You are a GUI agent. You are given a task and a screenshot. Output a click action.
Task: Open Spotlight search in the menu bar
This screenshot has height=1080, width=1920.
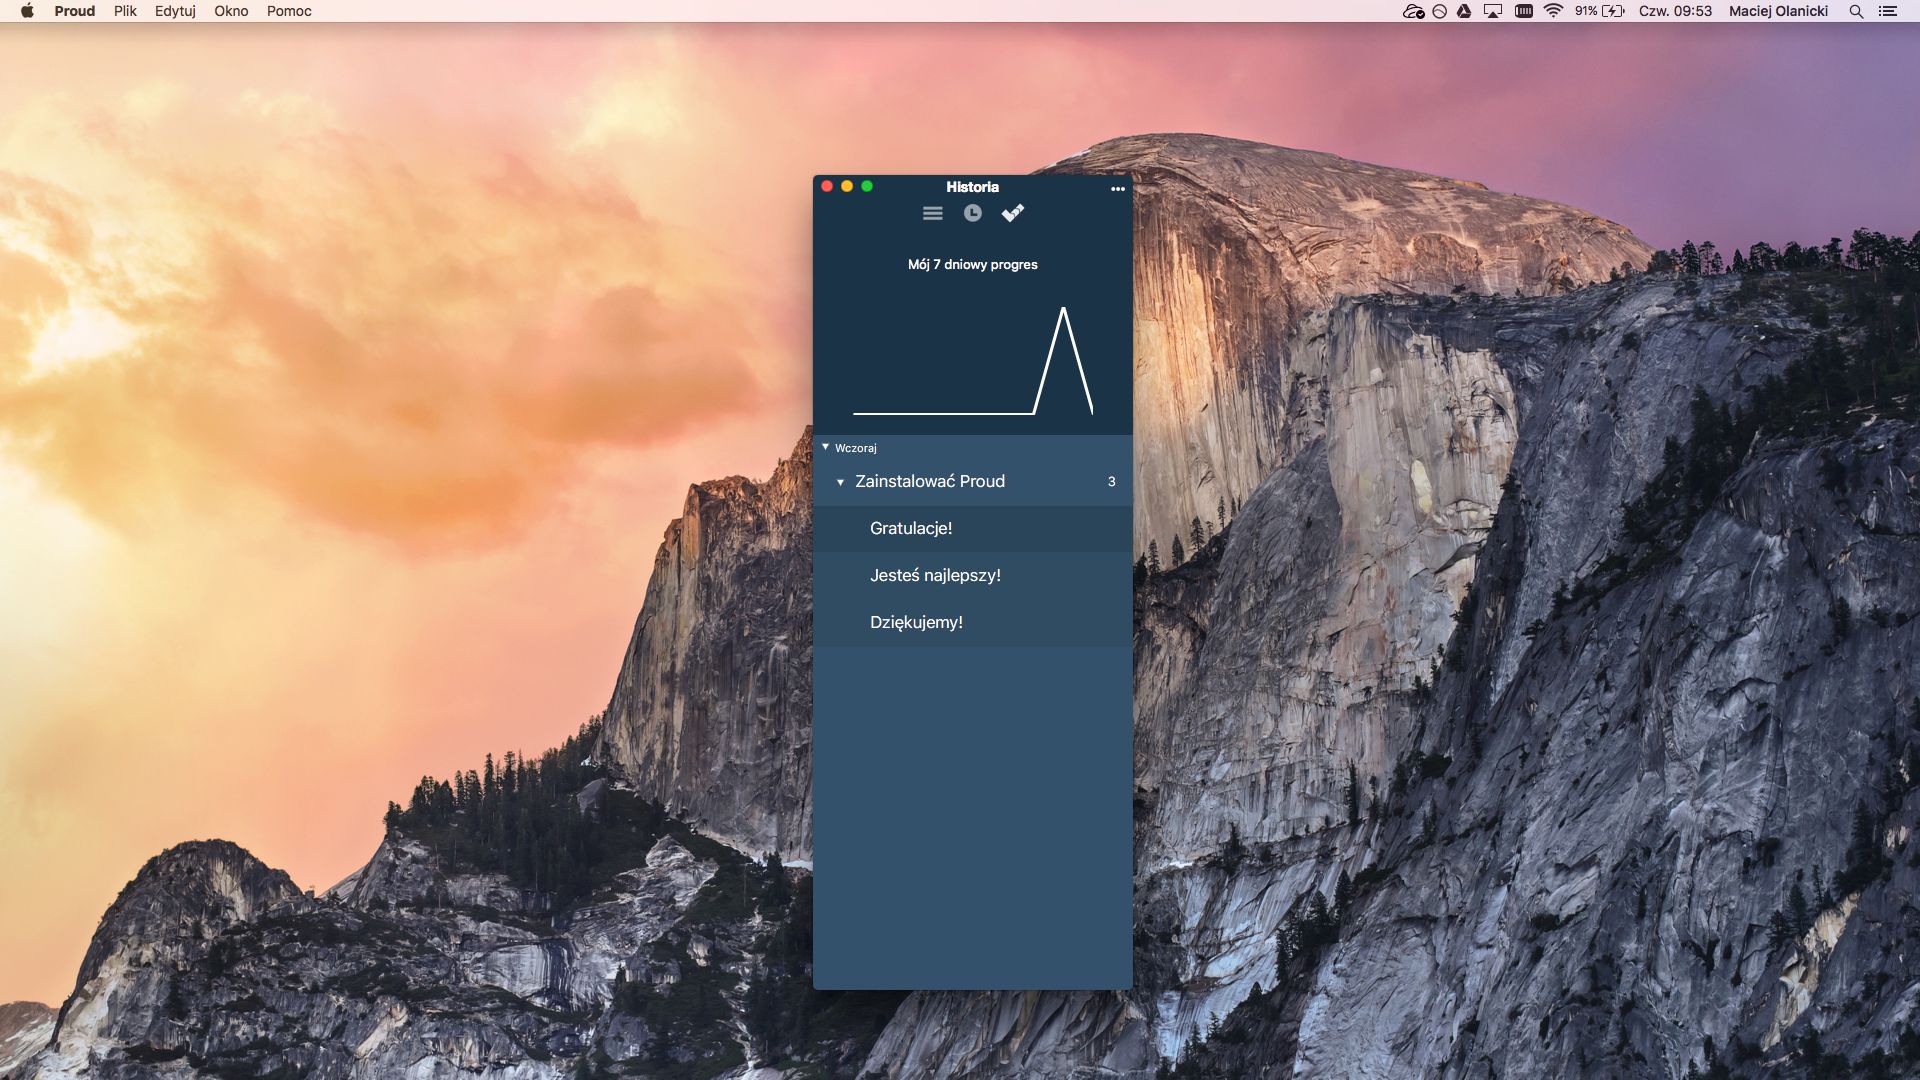(1856, 11)
